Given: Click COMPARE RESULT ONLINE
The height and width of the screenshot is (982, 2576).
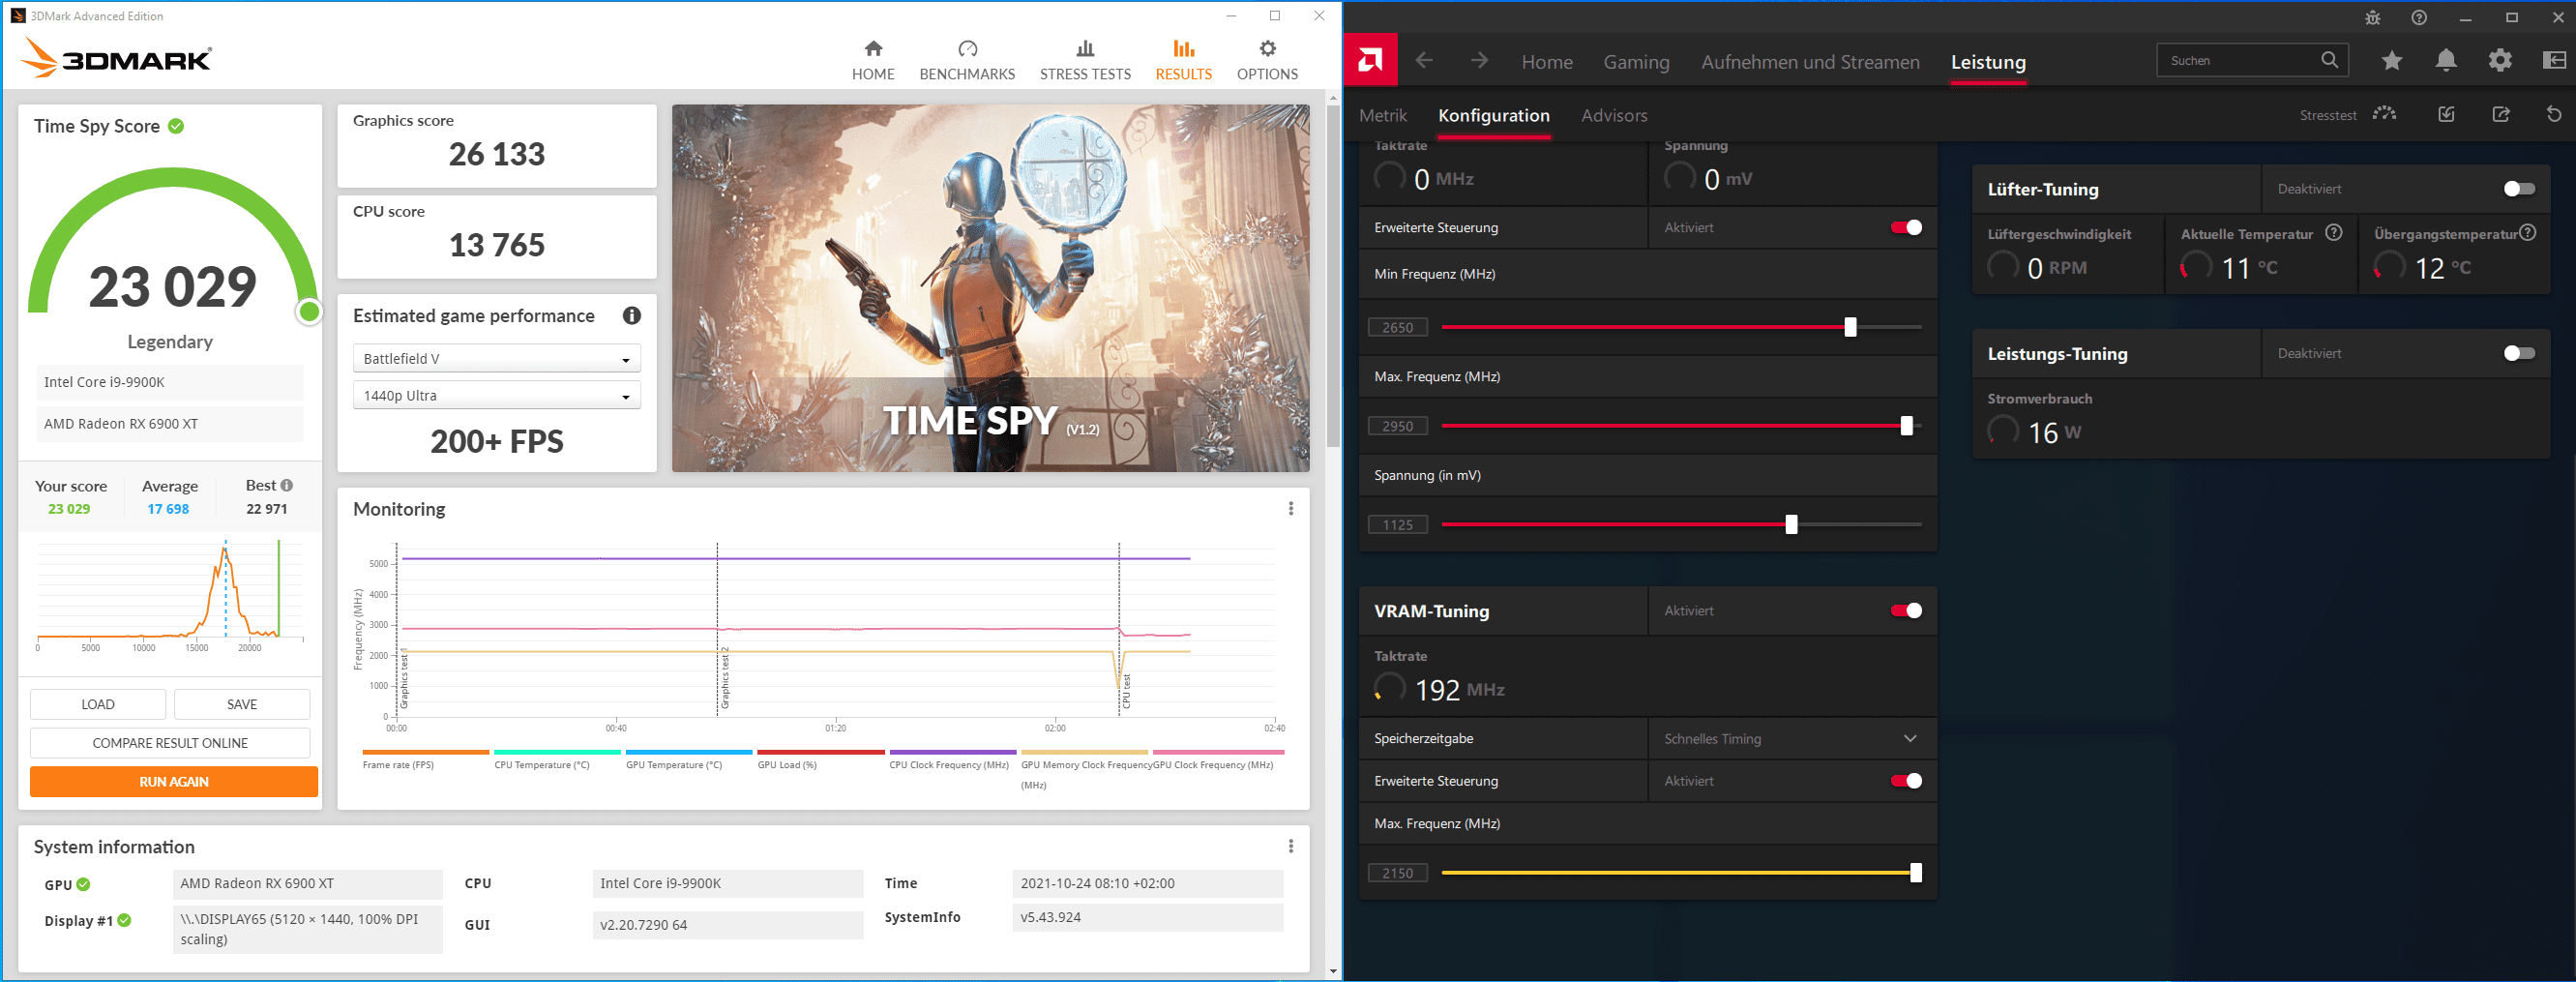Looking at the screenshot, I should [170, 743].
